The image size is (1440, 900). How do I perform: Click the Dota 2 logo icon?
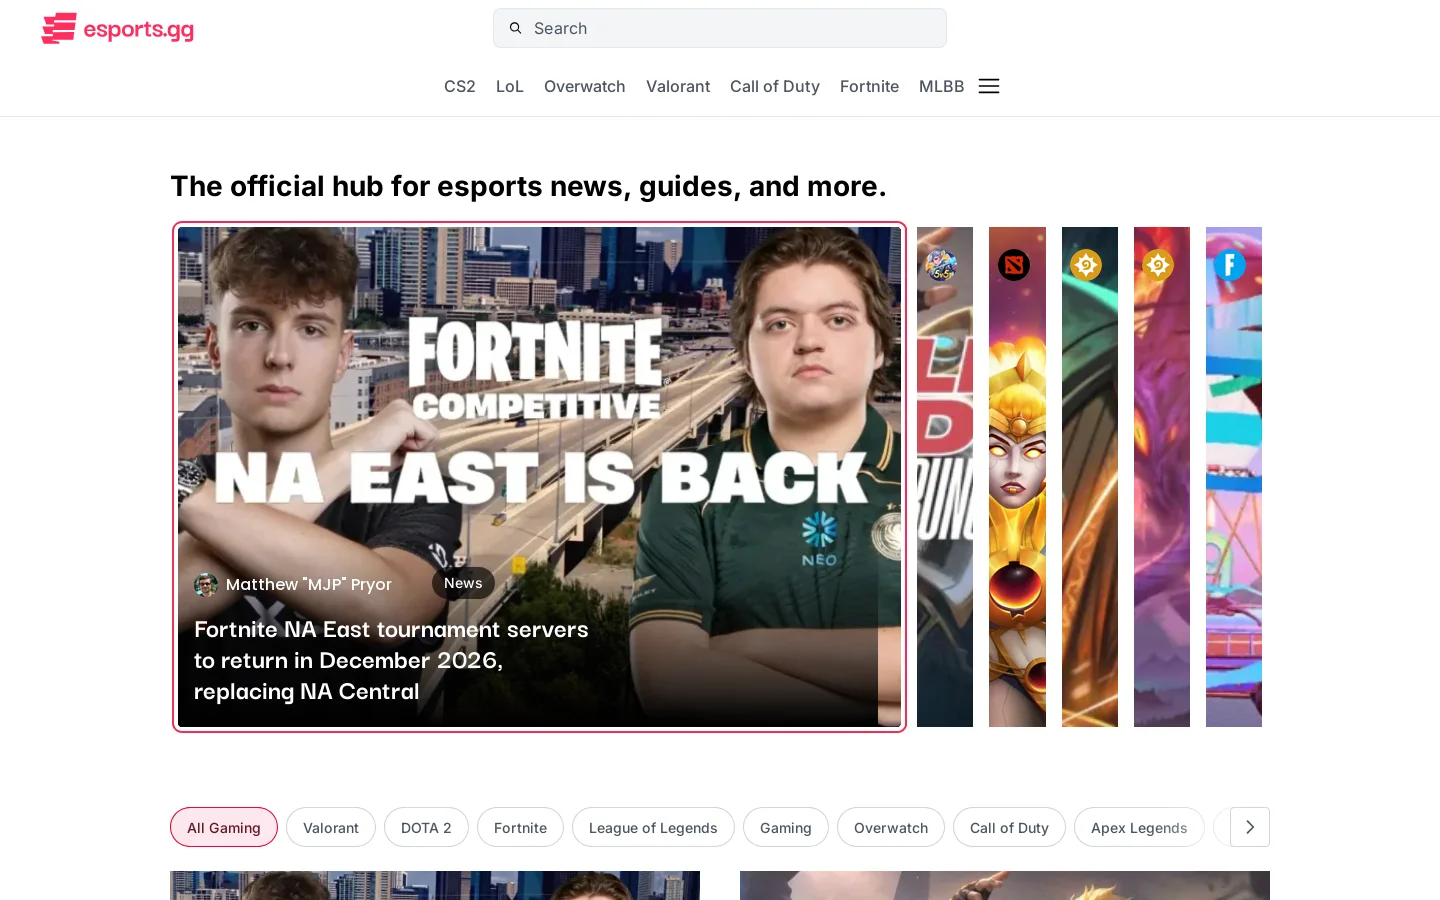(1014, 265)
